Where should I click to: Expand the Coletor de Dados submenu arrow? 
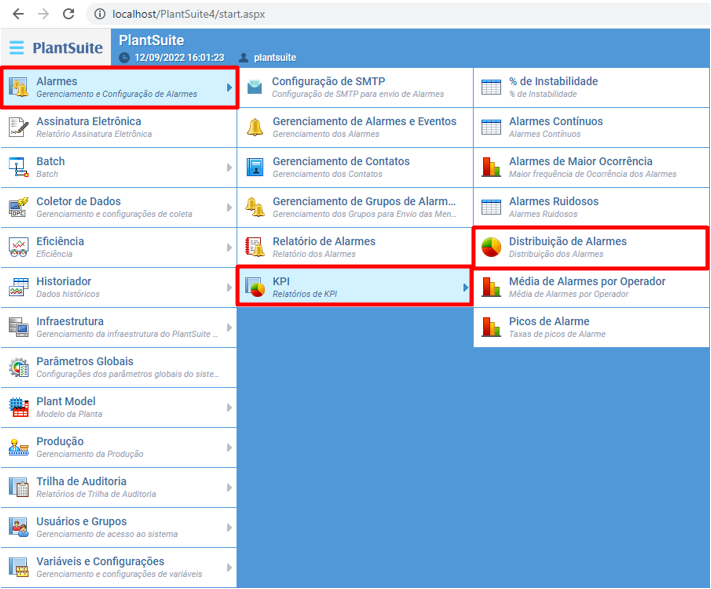[229, 208]
